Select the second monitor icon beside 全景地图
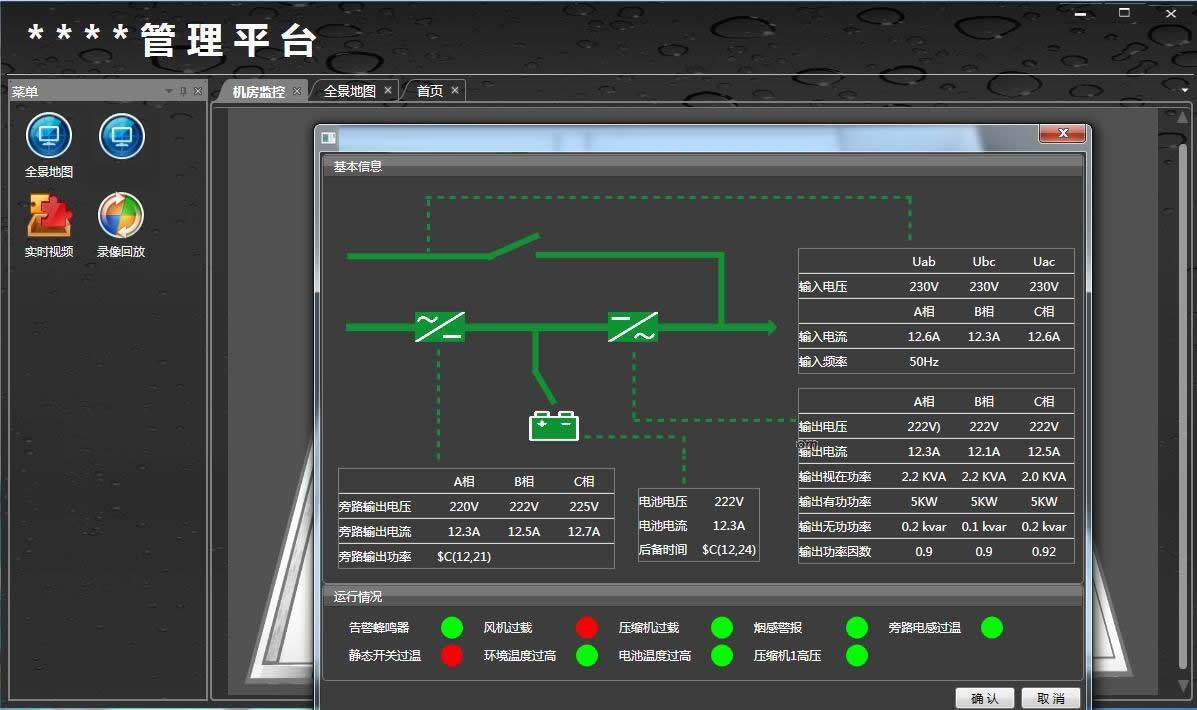The width and height of the screenshot is (1197, 710). click(121, 137)
